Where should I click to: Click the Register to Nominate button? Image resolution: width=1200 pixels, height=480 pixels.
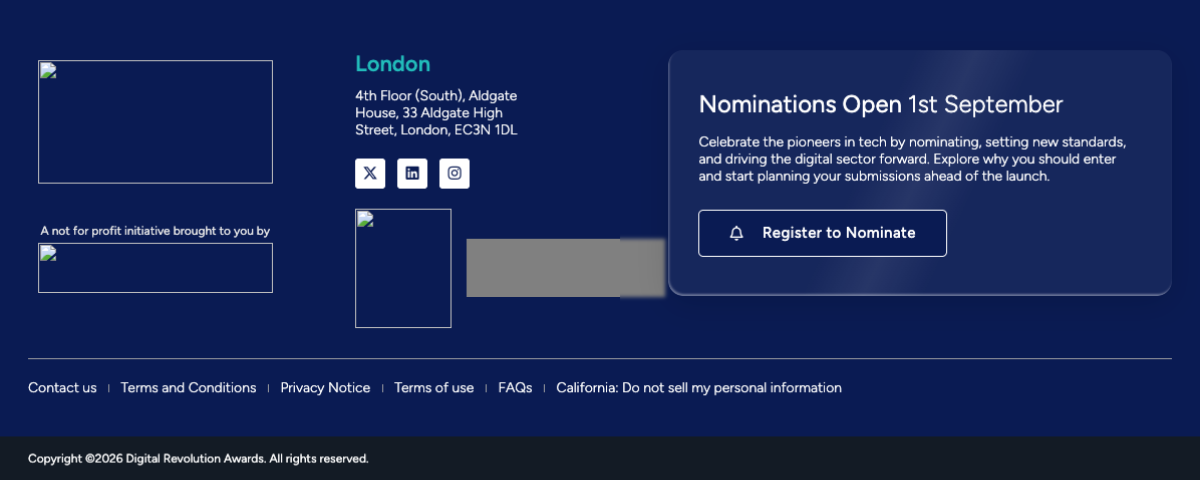822,233
